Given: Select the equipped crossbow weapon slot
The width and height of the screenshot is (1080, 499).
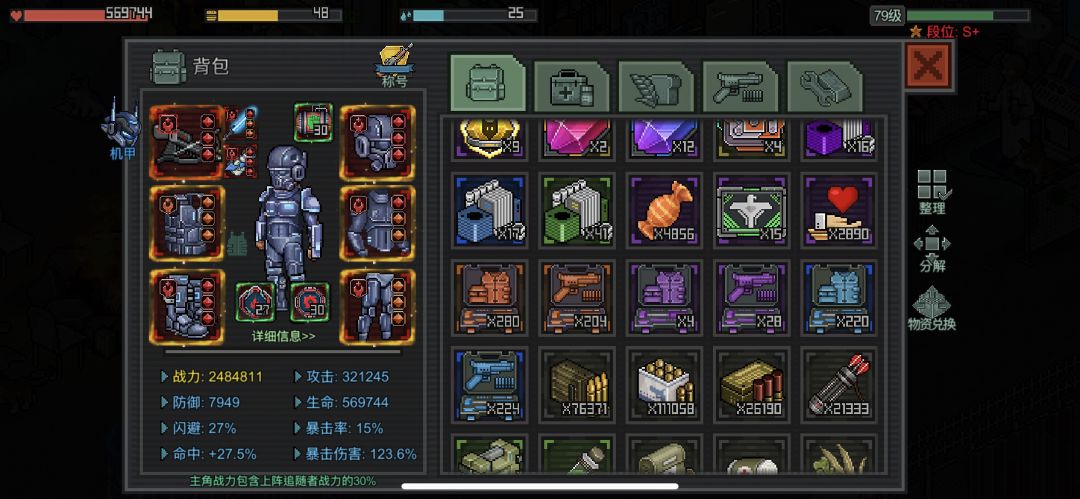Looking at the screenshot, I should coord(186,143).
